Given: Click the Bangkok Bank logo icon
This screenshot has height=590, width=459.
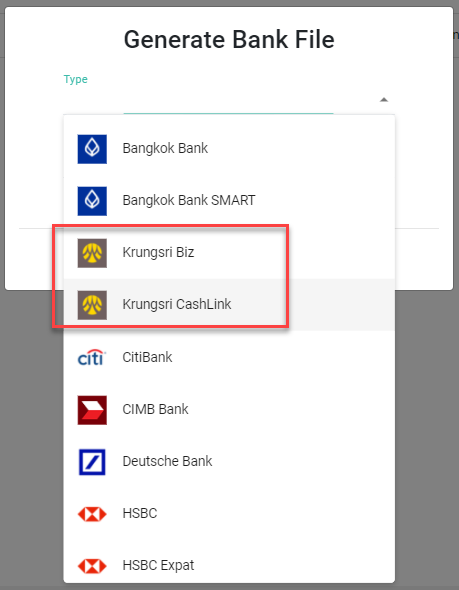Looking at the screenshot, I should point(92,149).
